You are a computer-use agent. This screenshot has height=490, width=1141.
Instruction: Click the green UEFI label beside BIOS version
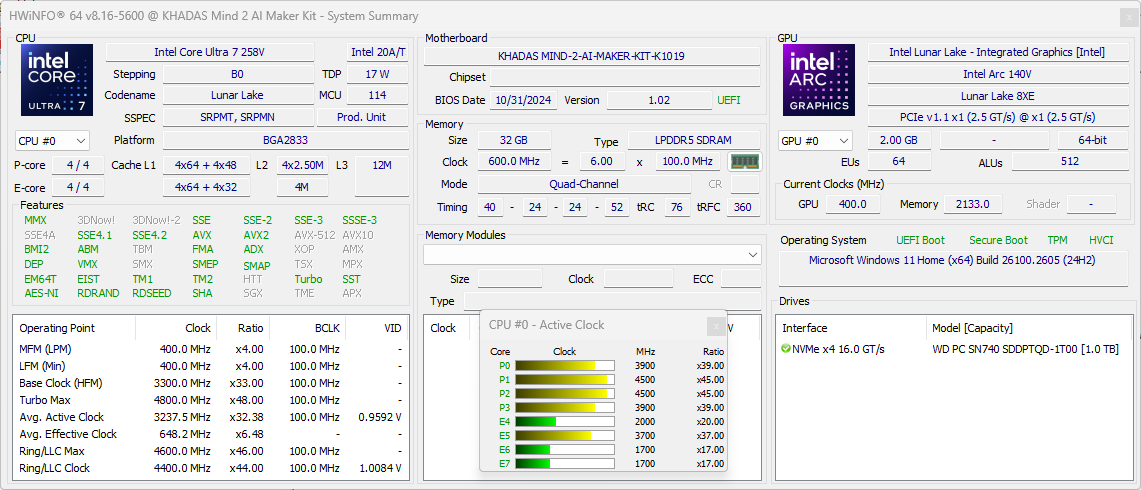click(729, 100)
